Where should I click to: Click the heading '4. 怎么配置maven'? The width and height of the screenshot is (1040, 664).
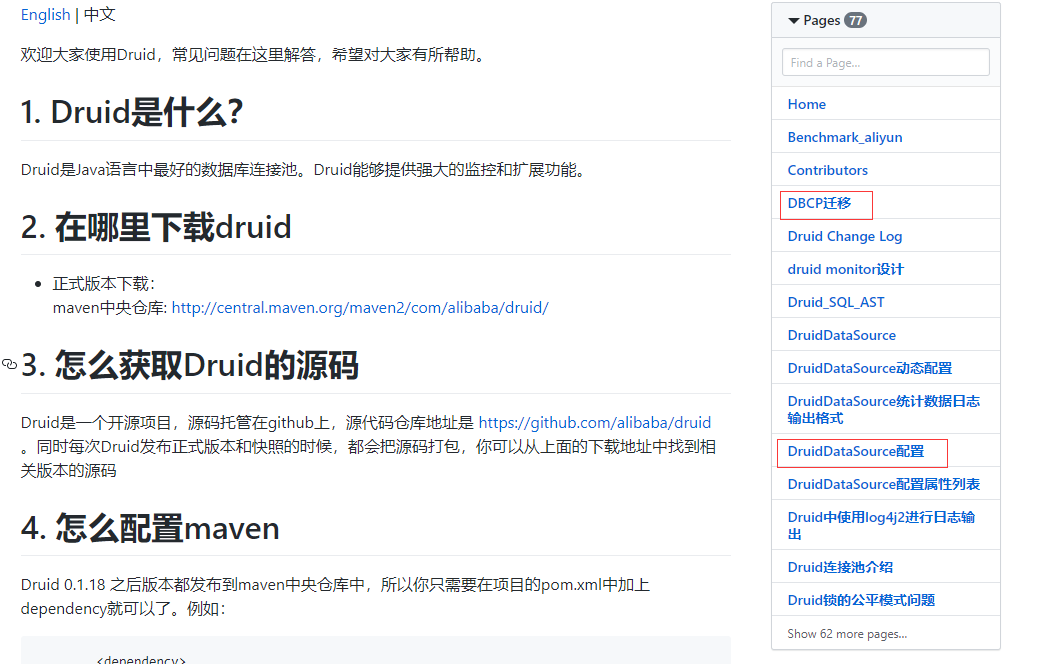(x=150, y=528)
